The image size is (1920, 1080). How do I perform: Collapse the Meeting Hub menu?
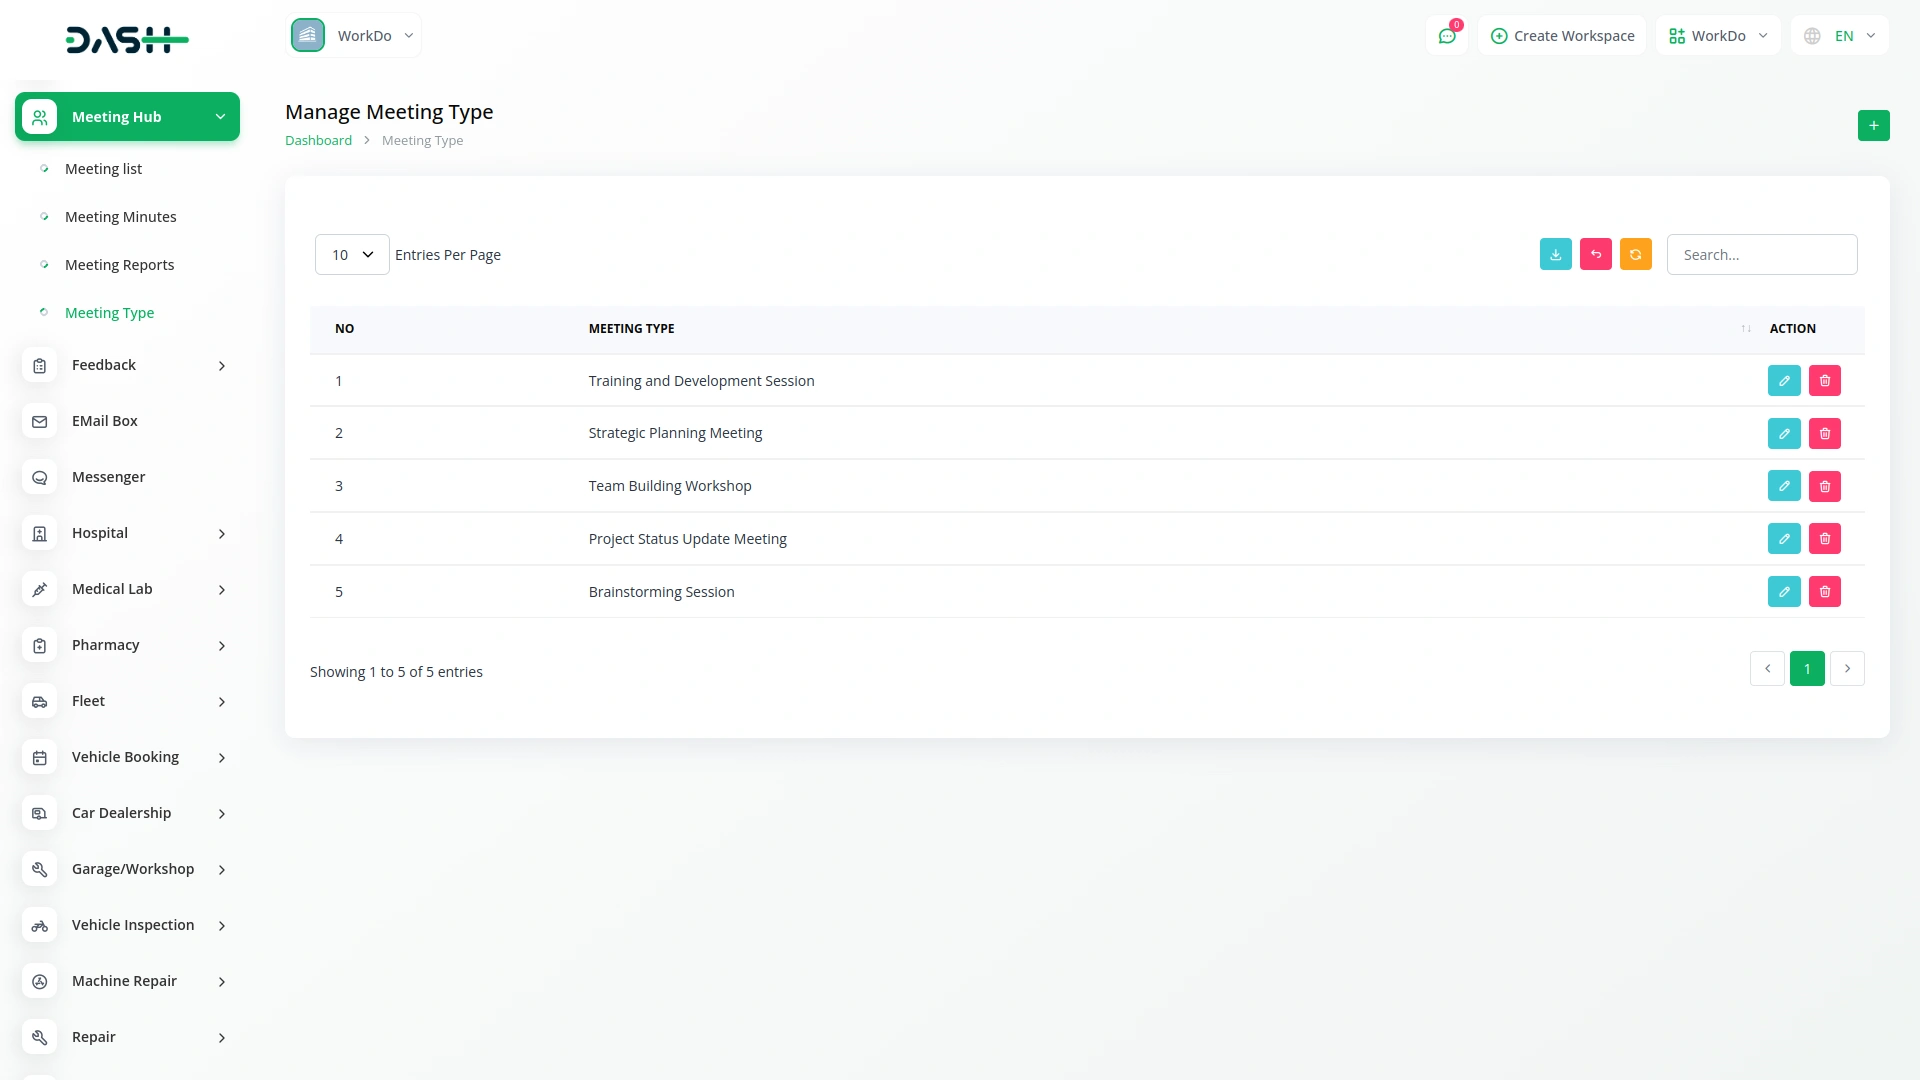(x=127, y=117)
